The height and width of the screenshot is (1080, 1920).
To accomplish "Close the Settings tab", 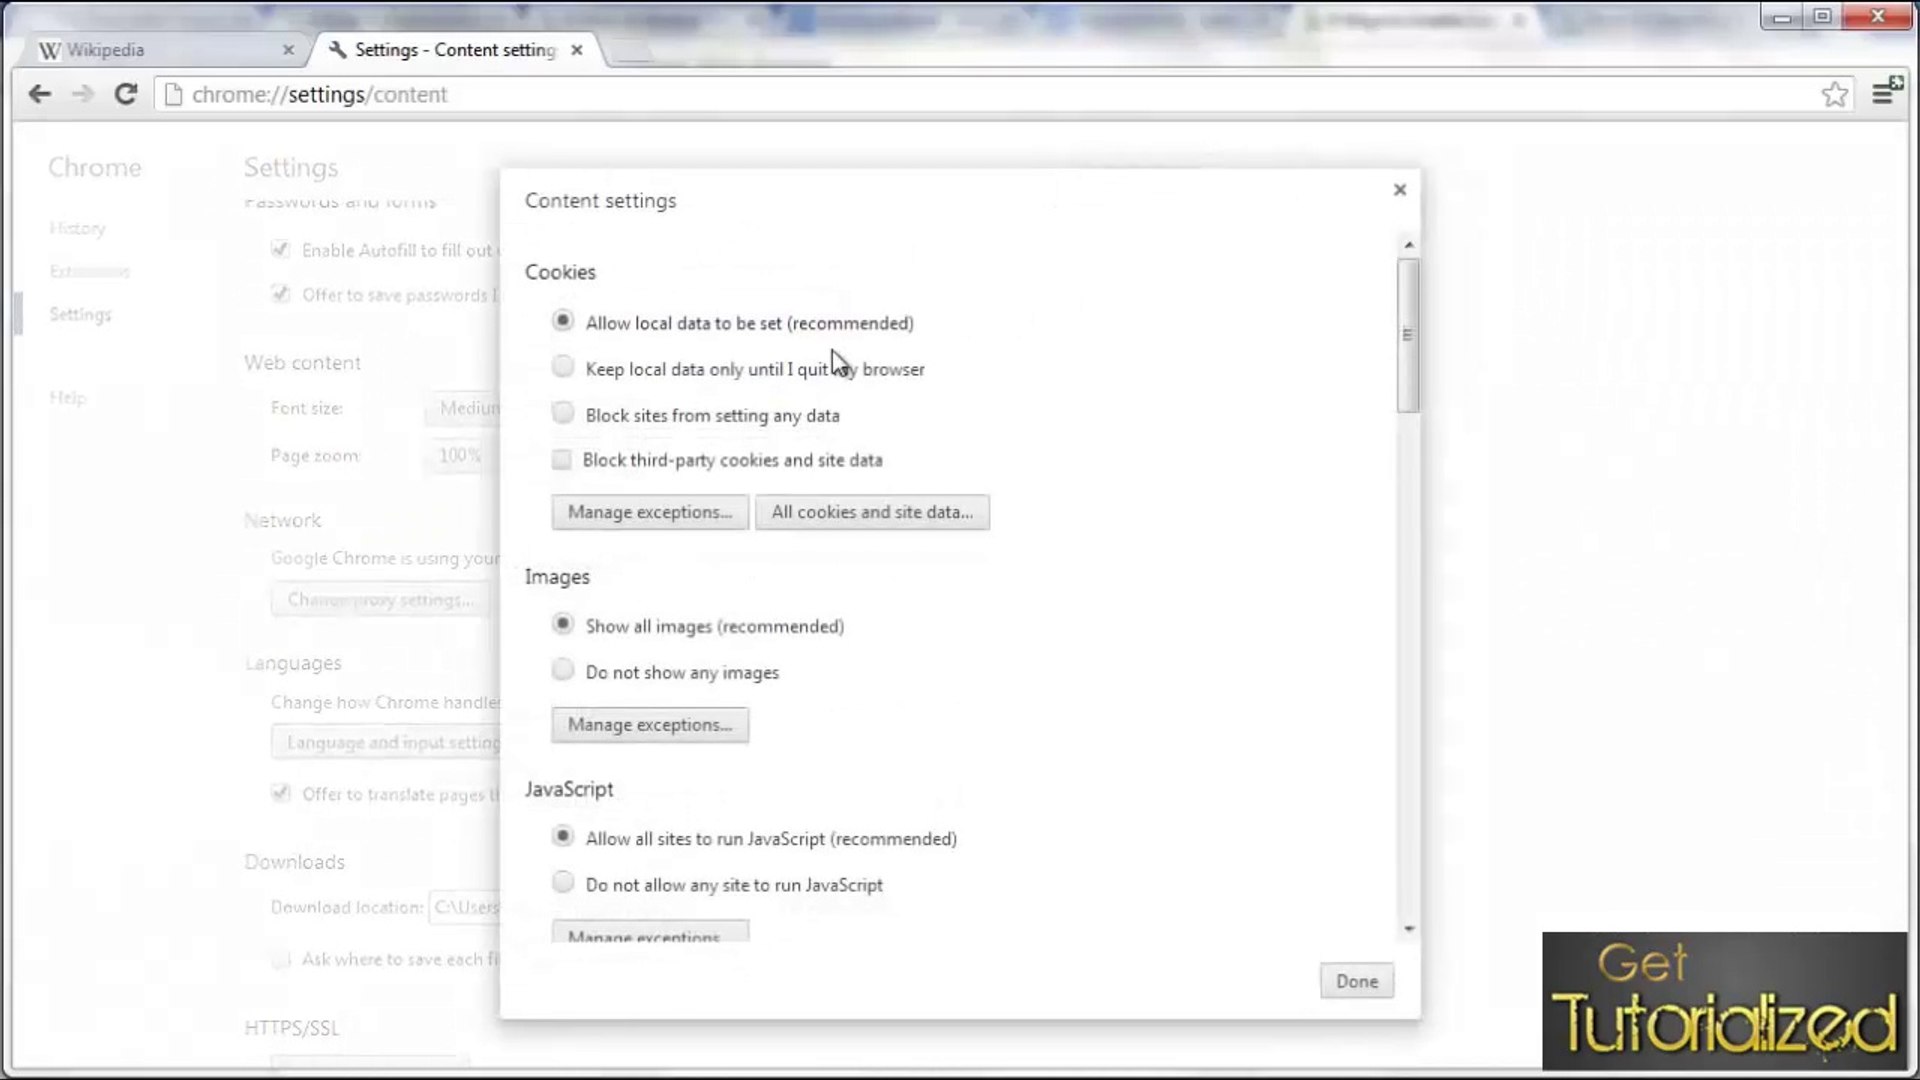I will (577, 50).
